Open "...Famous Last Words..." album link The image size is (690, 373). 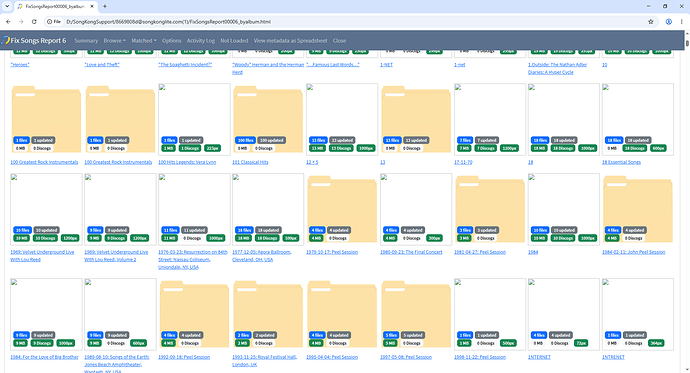click(x=333, y=65)
